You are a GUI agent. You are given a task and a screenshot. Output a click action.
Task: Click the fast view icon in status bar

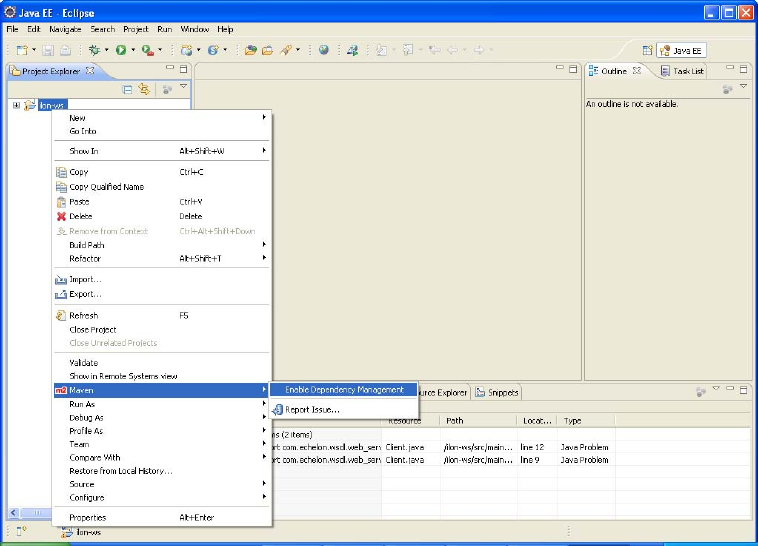tap(20, 531)
